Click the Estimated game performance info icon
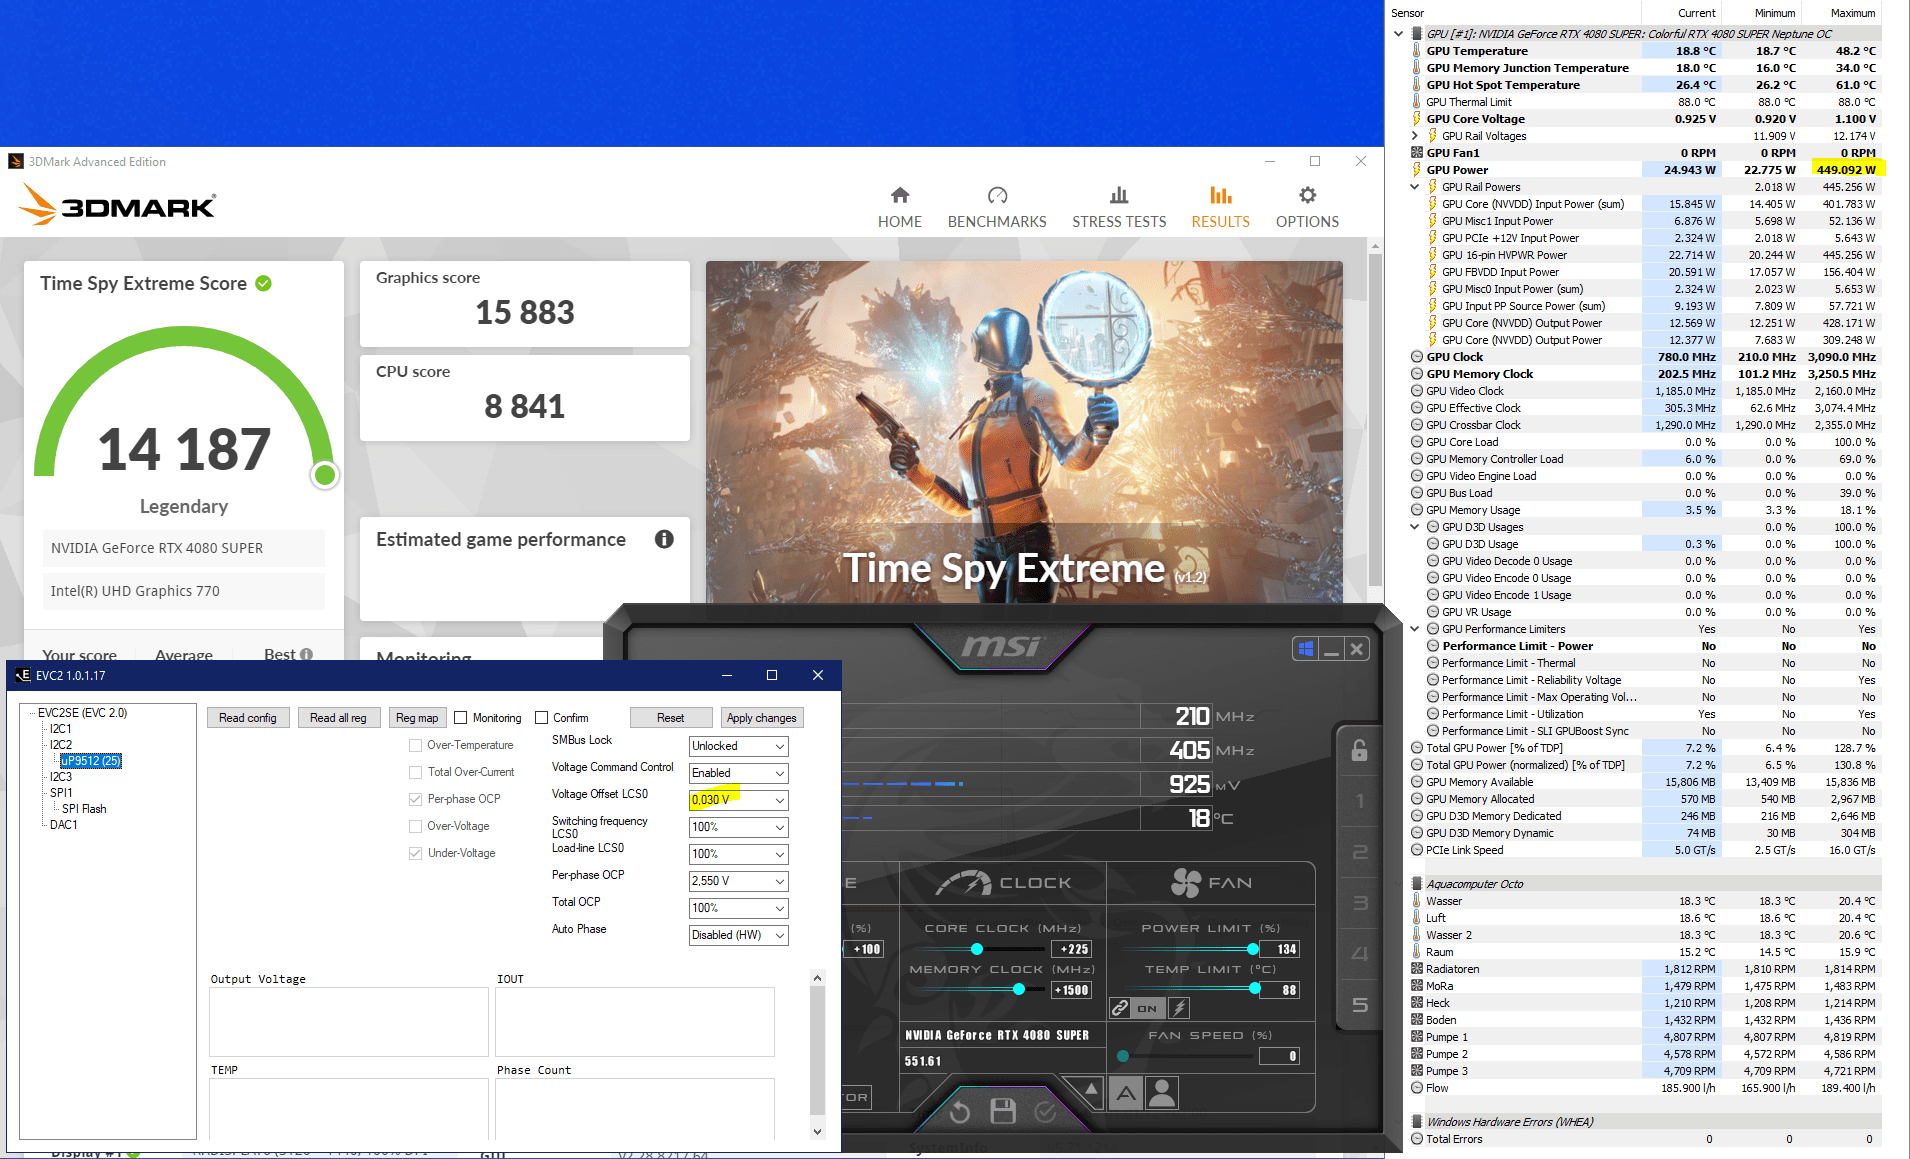This screenshot has height=1159, width=1910. pos(664,539)
